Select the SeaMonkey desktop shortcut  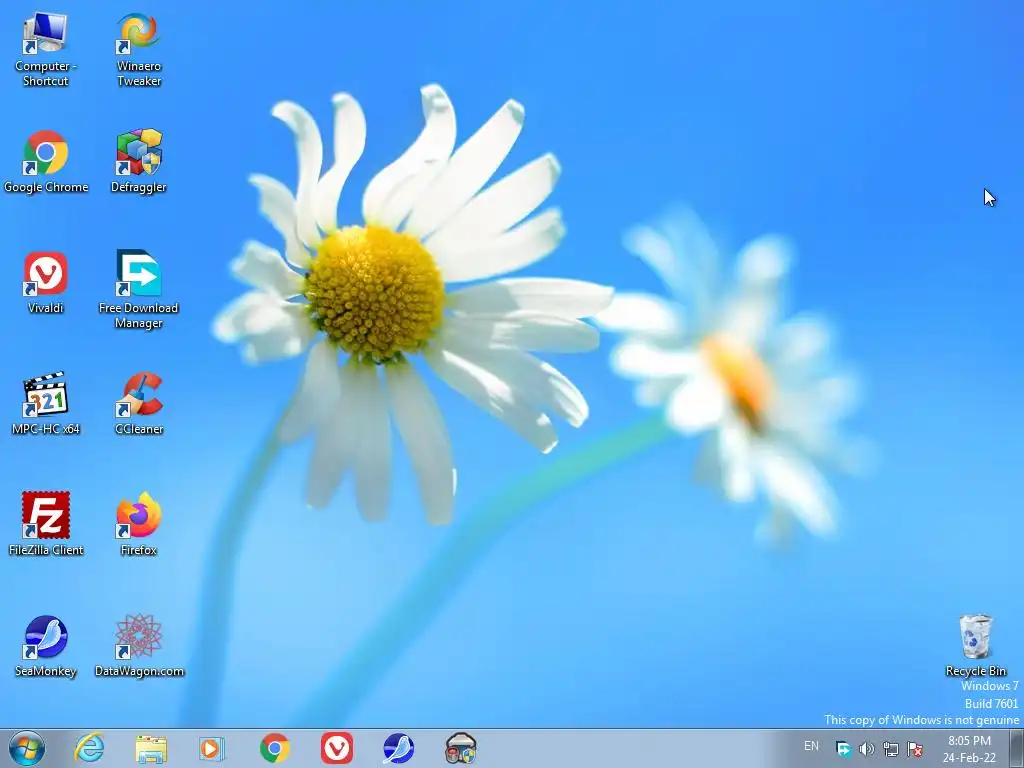[46, 645]
